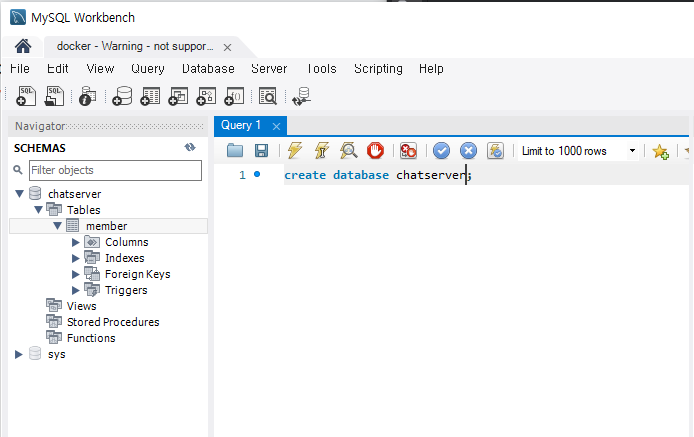Open the home tab icon
This screenshot has width=694, height=437.
tap(23, 46)
